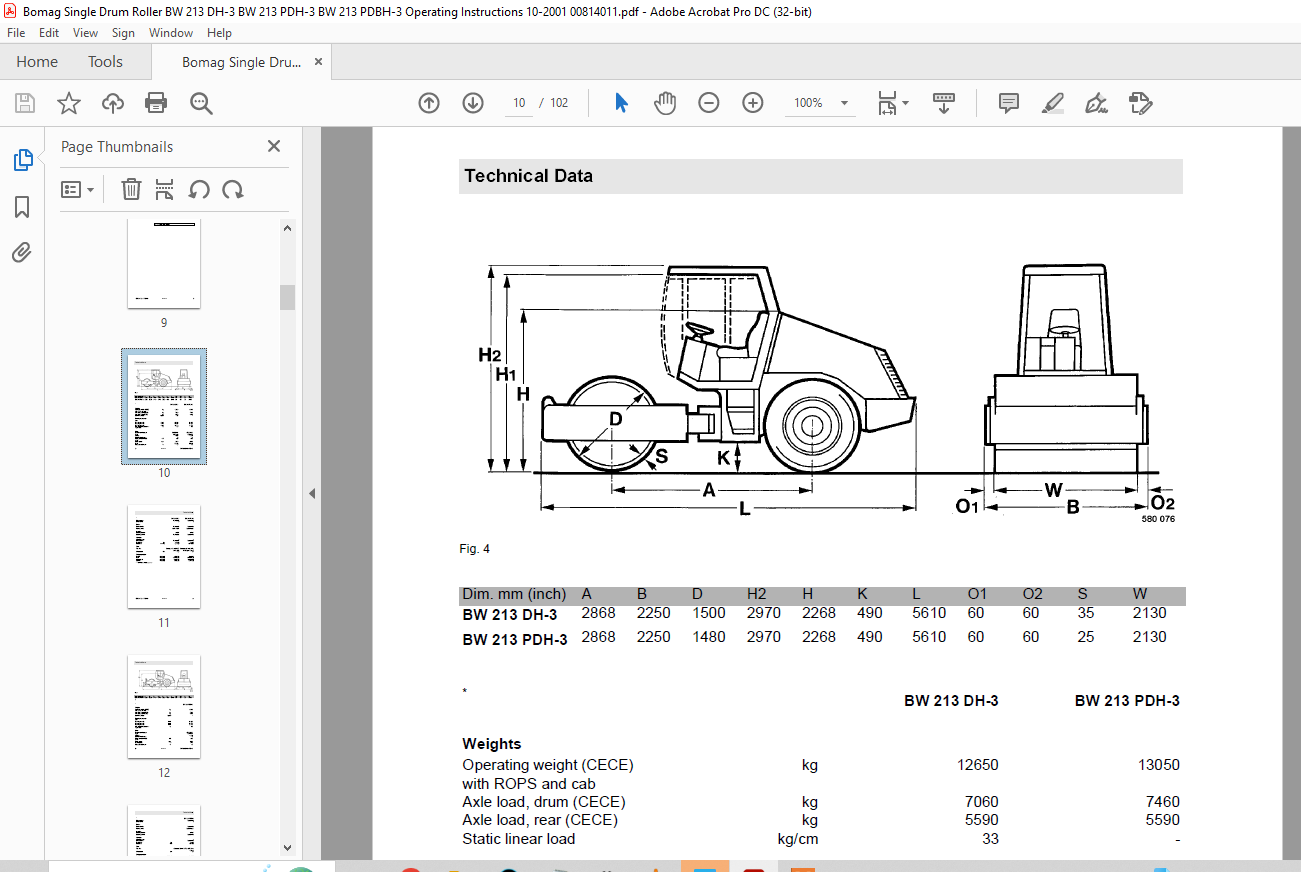Click the Technical Data heading
Screen dimensions: 1301x872
(528, 176)
